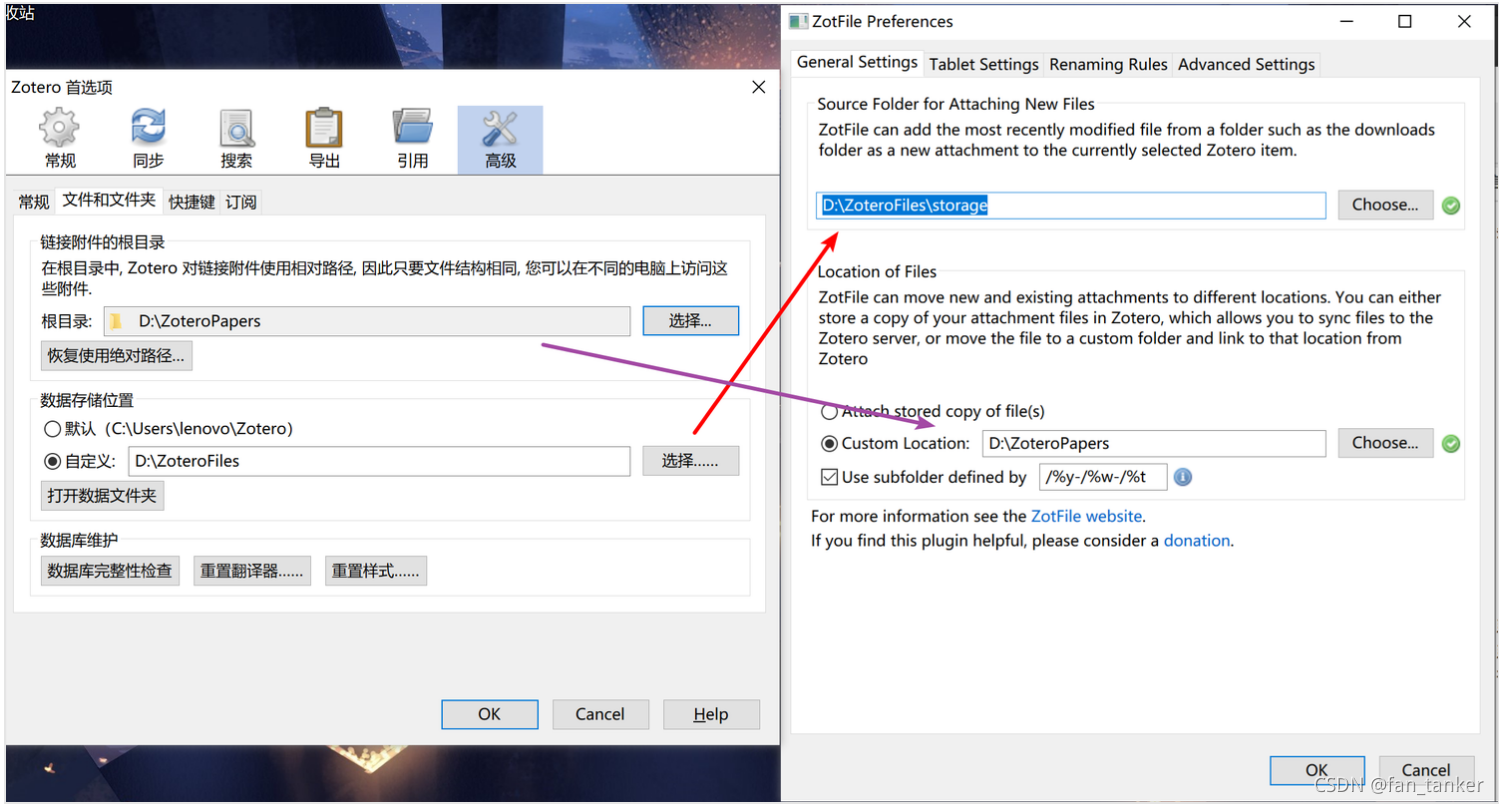Toggle Use subfolder defined by checkbox
Viewport: 1499px width, 805px height.
tap(829, 477)
